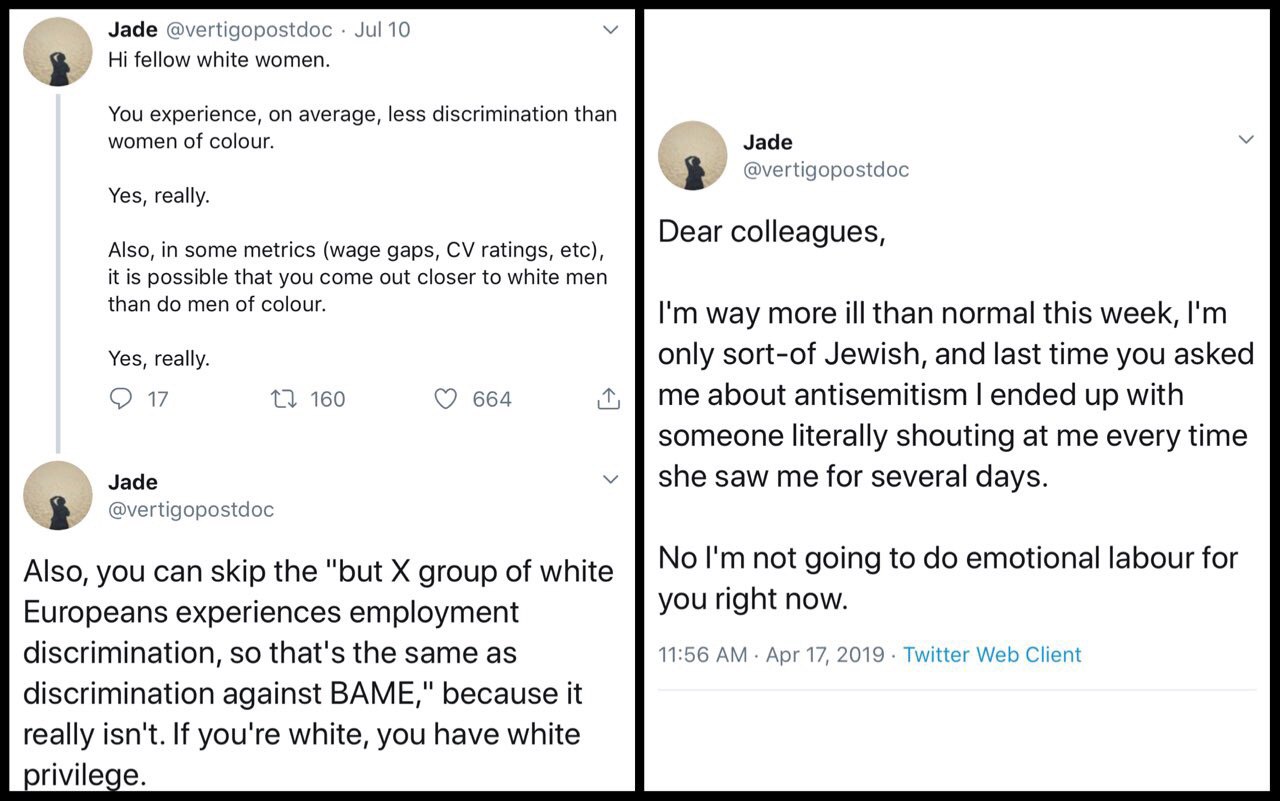Image resolution: width=1280 pixels, height=801 pixels.
Task: Click the name 'Jade' on the 'Dear colleagues' tweet
Action: pos(767,143)
